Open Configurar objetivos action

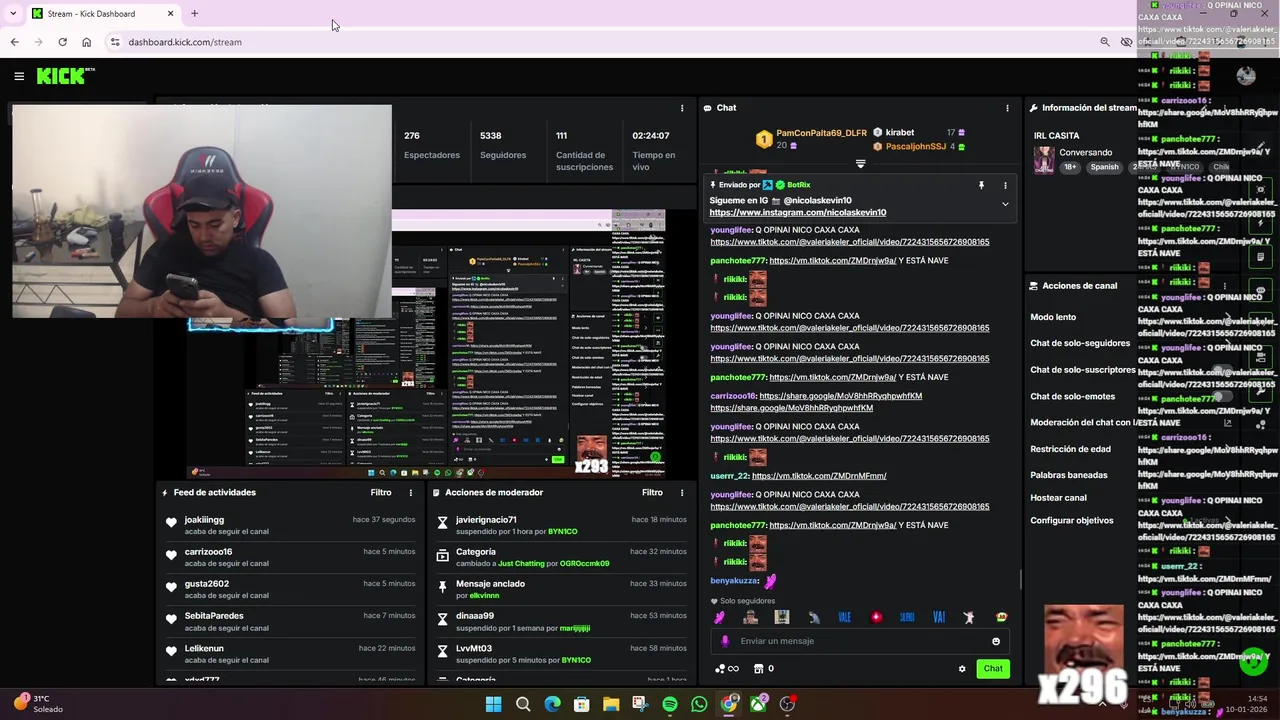pos(1072,520)
